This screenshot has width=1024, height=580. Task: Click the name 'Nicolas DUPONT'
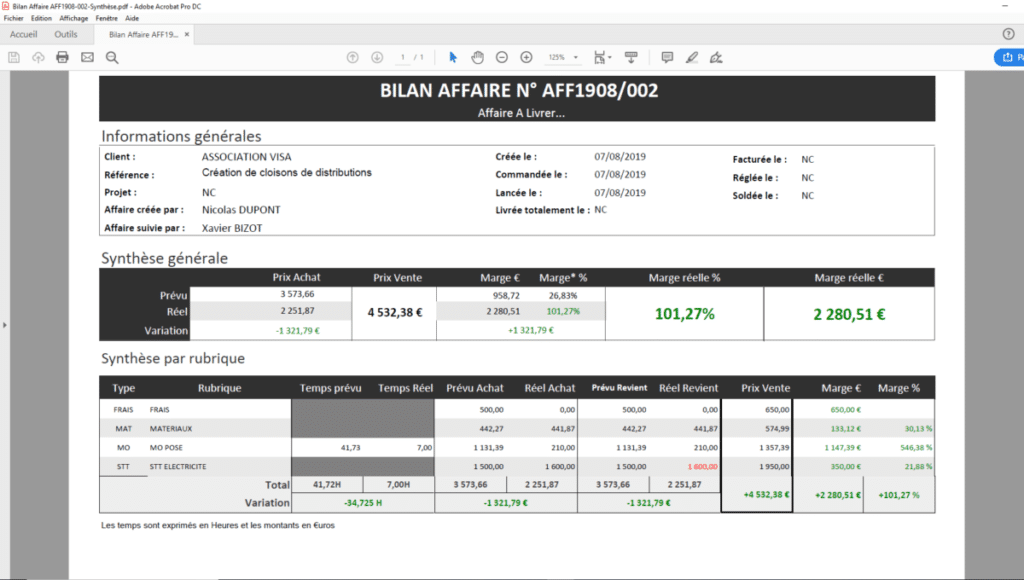tap(241, 210)
